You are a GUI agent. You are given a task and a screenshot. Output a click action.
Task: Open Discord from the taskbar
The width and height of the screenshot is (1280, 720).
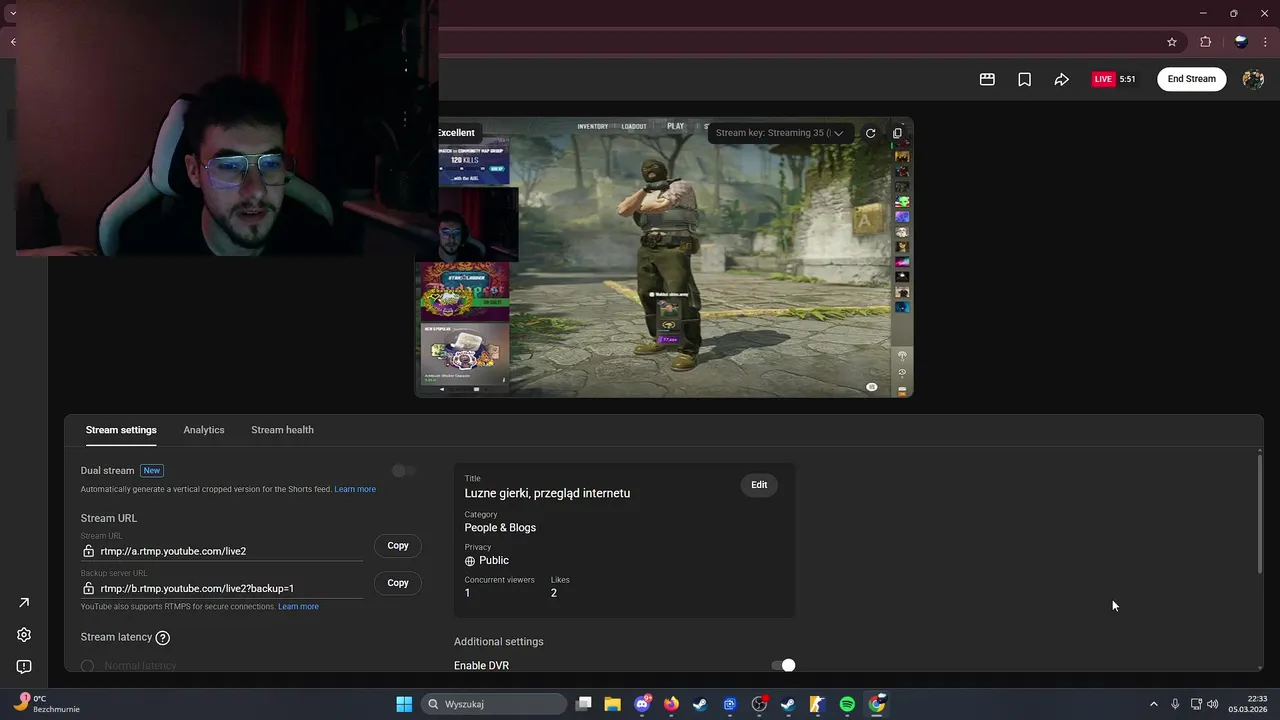(x=642, y=704)
